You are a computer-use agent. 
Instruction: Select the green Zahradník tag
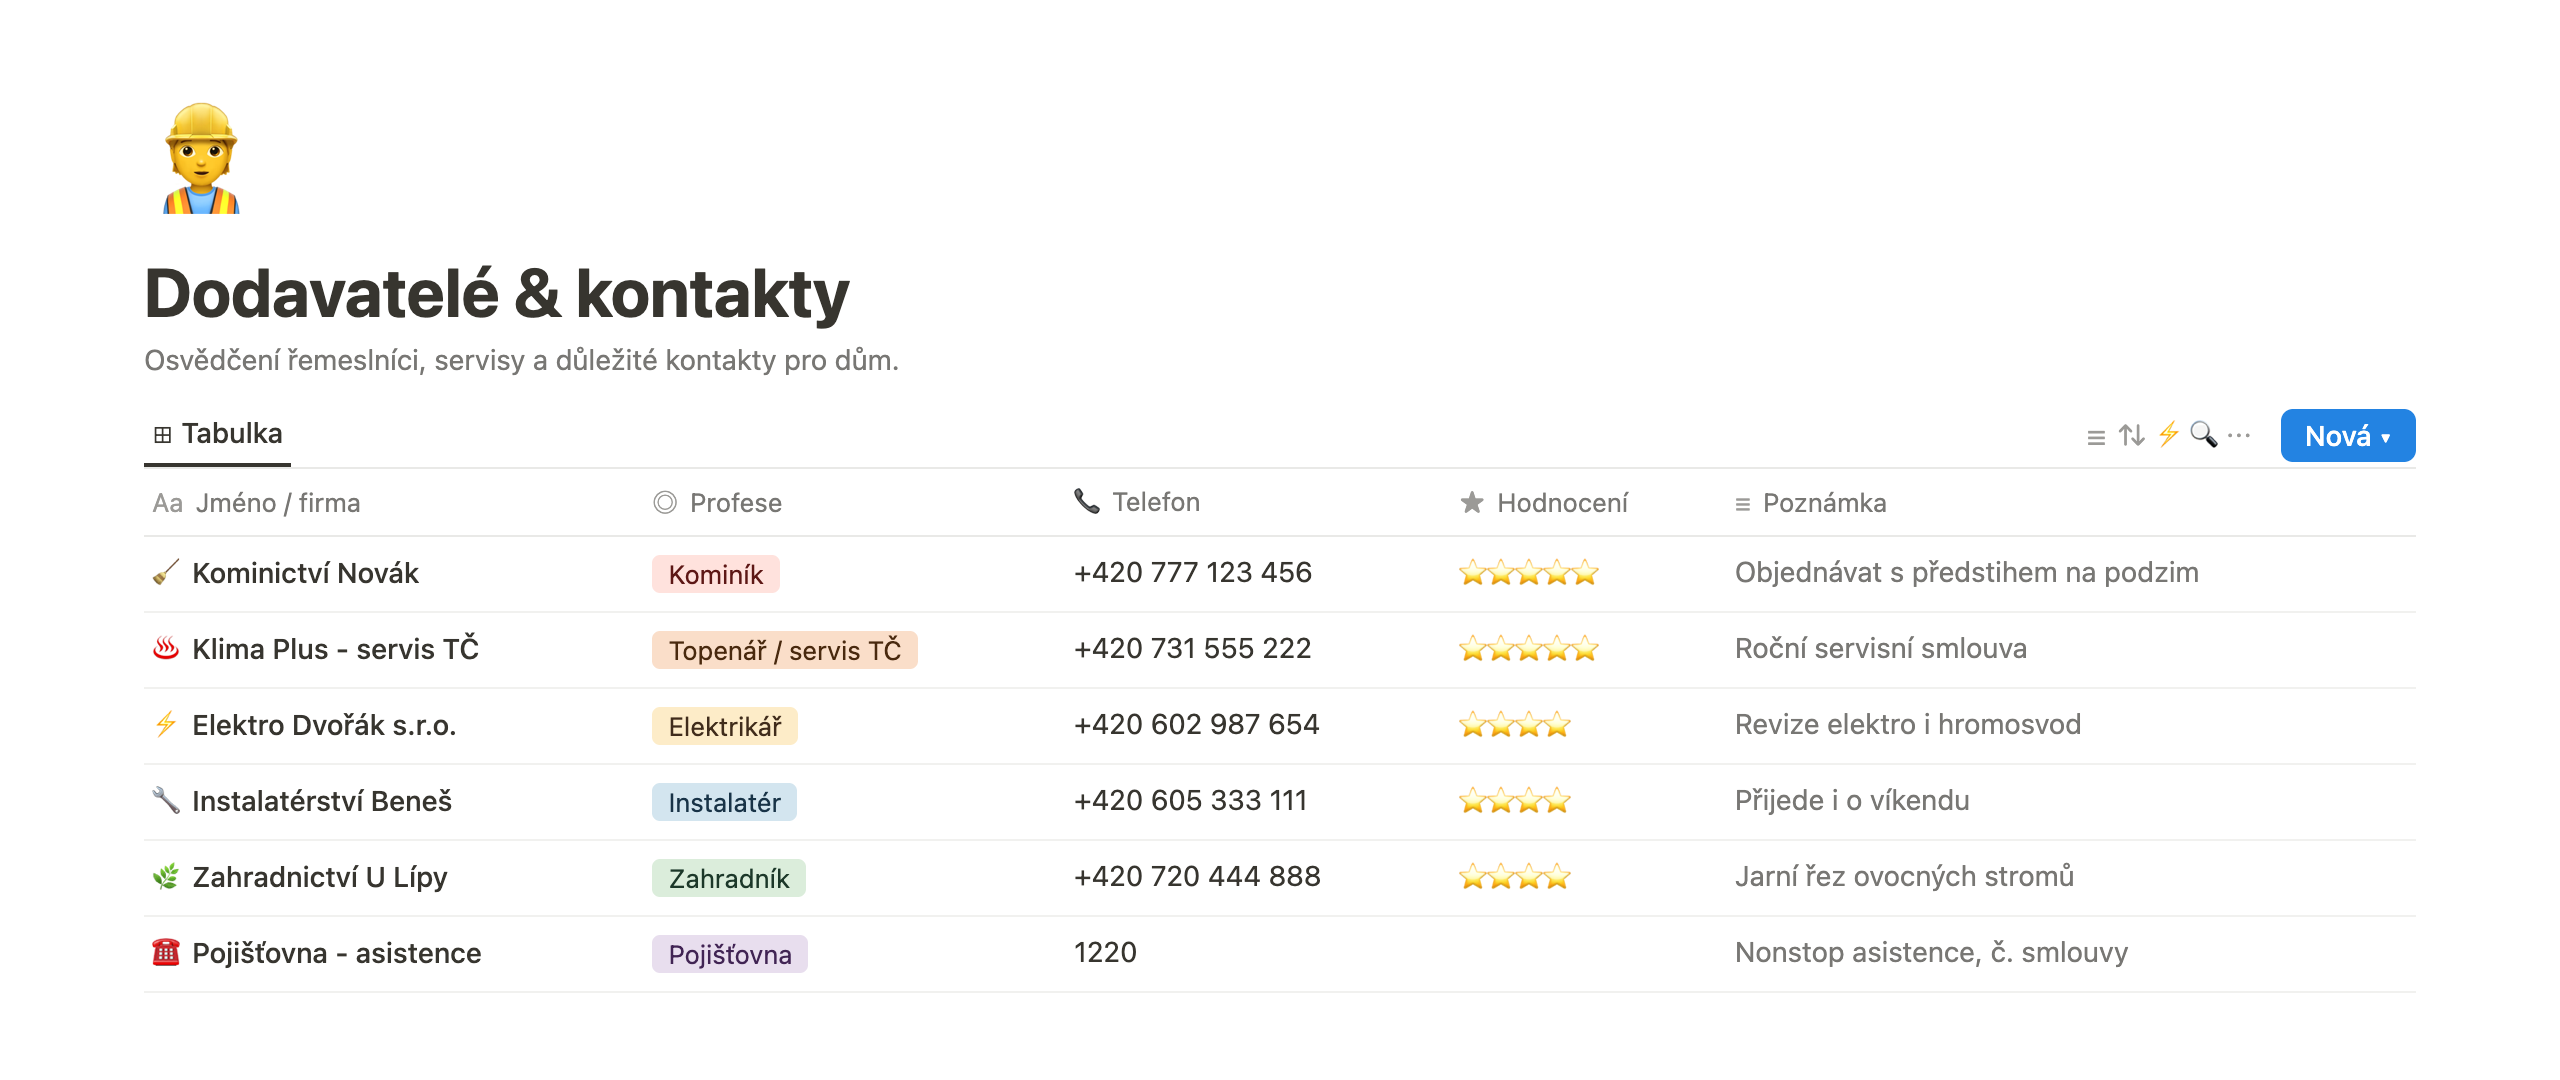coord(729,878)
